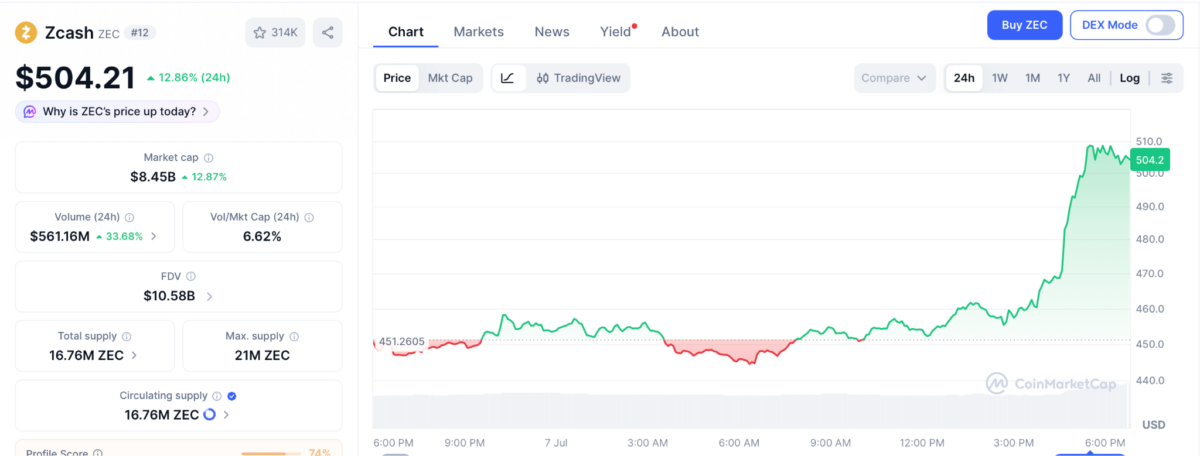Expand Why is ZEC's price up today

(118, 111)
